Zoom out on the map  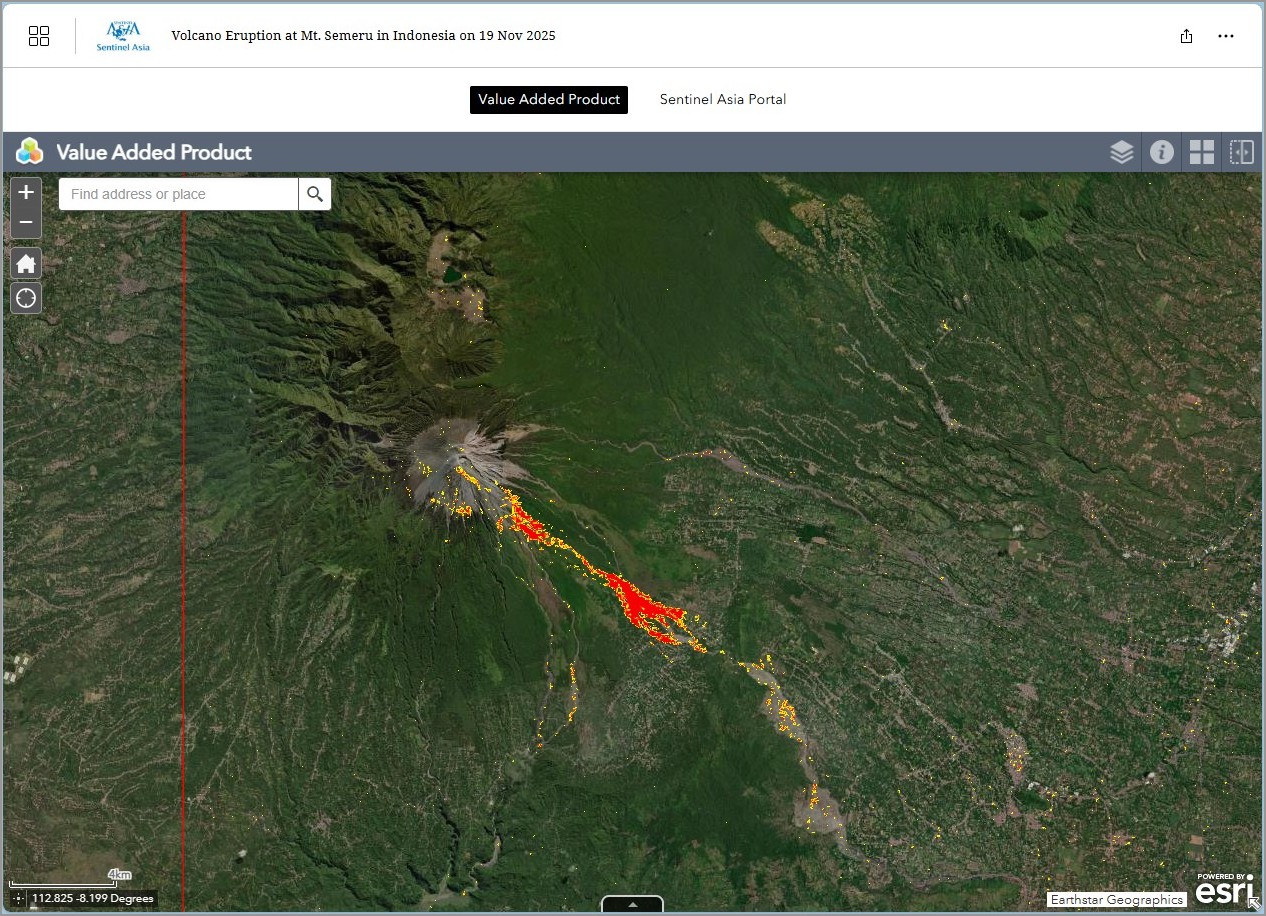26,222
